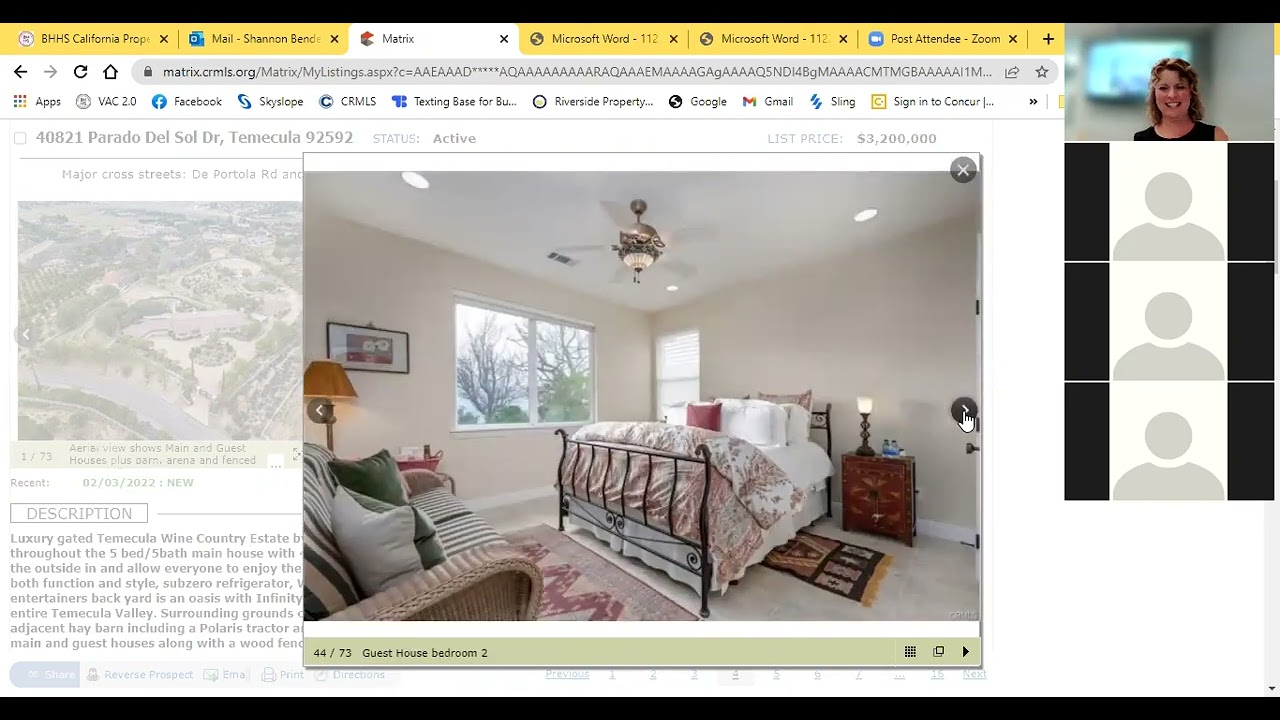This screenshot has width=1280, height=720.
Task: Open CRMLS bookmark
Action: 348,101
